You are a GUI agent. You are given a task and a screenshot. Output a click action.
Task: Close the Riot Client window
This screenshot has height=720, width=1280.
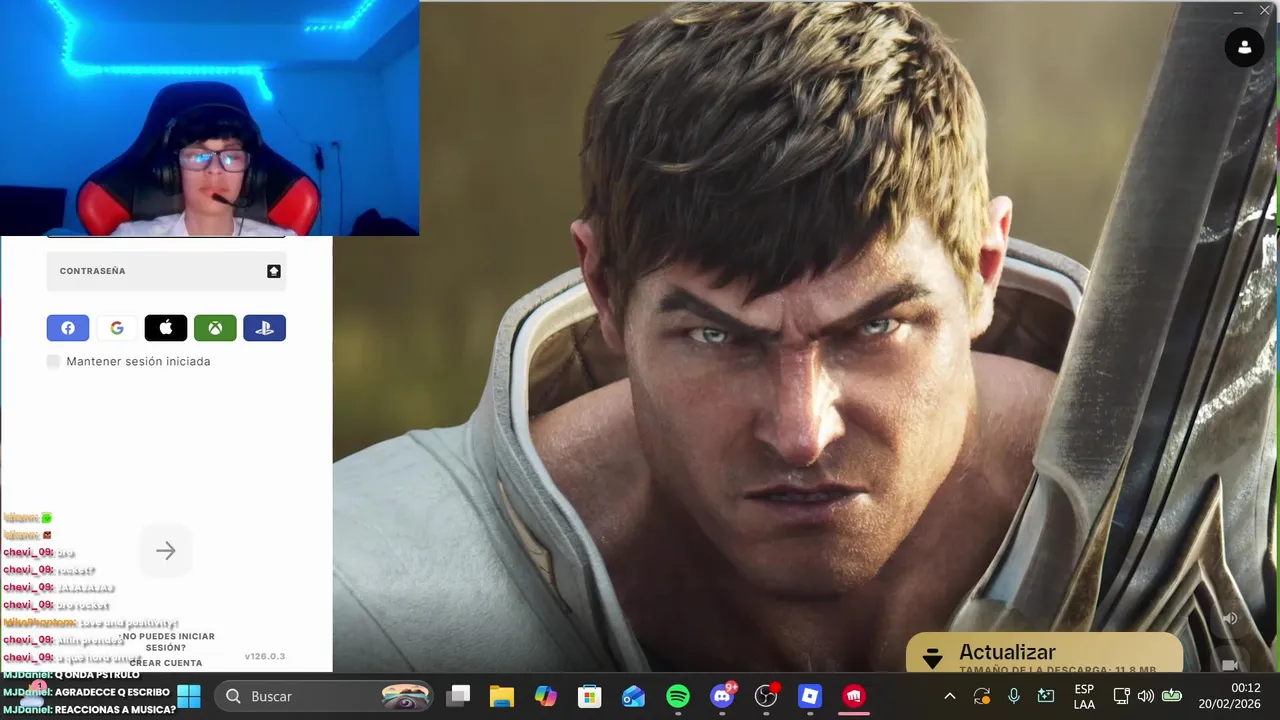(1265, 12)
